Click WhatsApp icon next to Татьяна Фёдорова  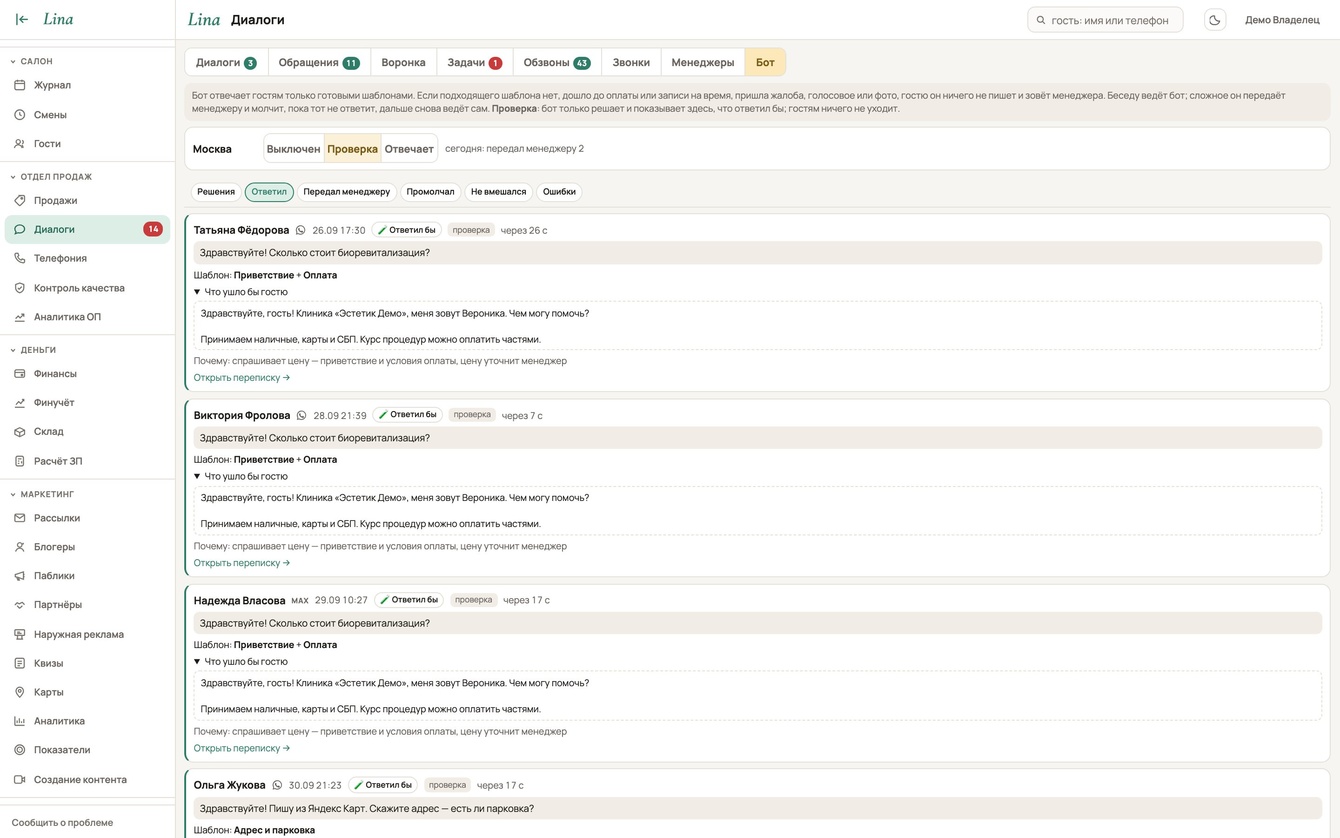tap(300, 230)
